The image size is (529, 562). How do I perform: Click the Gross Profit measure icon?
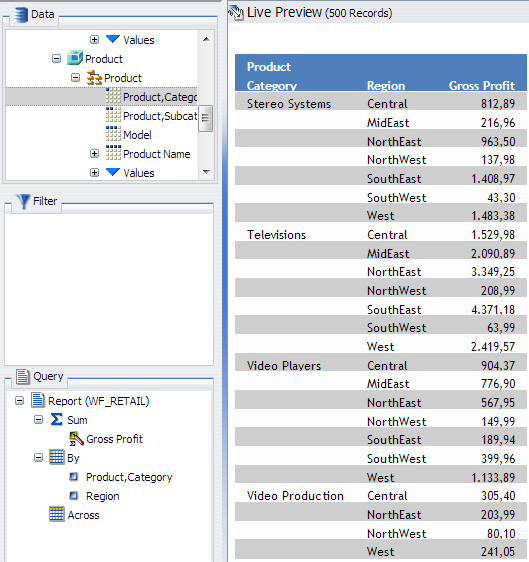point(76,439)
